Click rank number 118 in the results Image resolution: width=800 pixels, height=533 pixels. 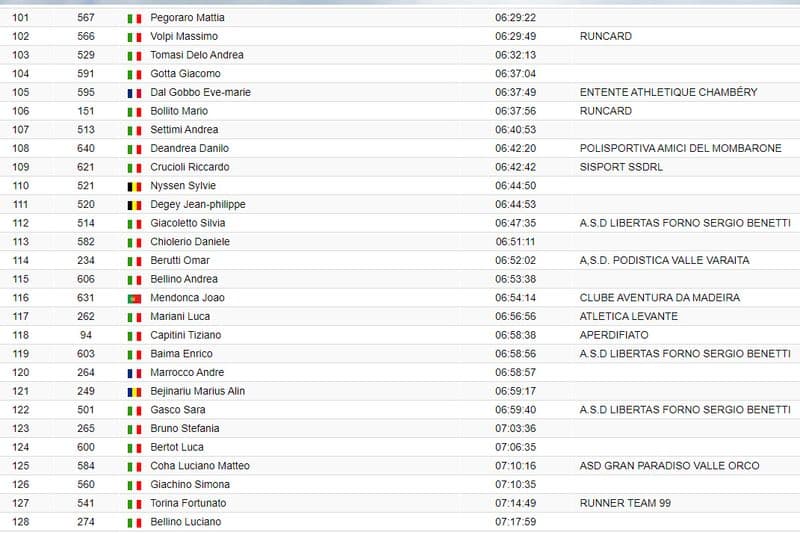[x=20, y=335]
